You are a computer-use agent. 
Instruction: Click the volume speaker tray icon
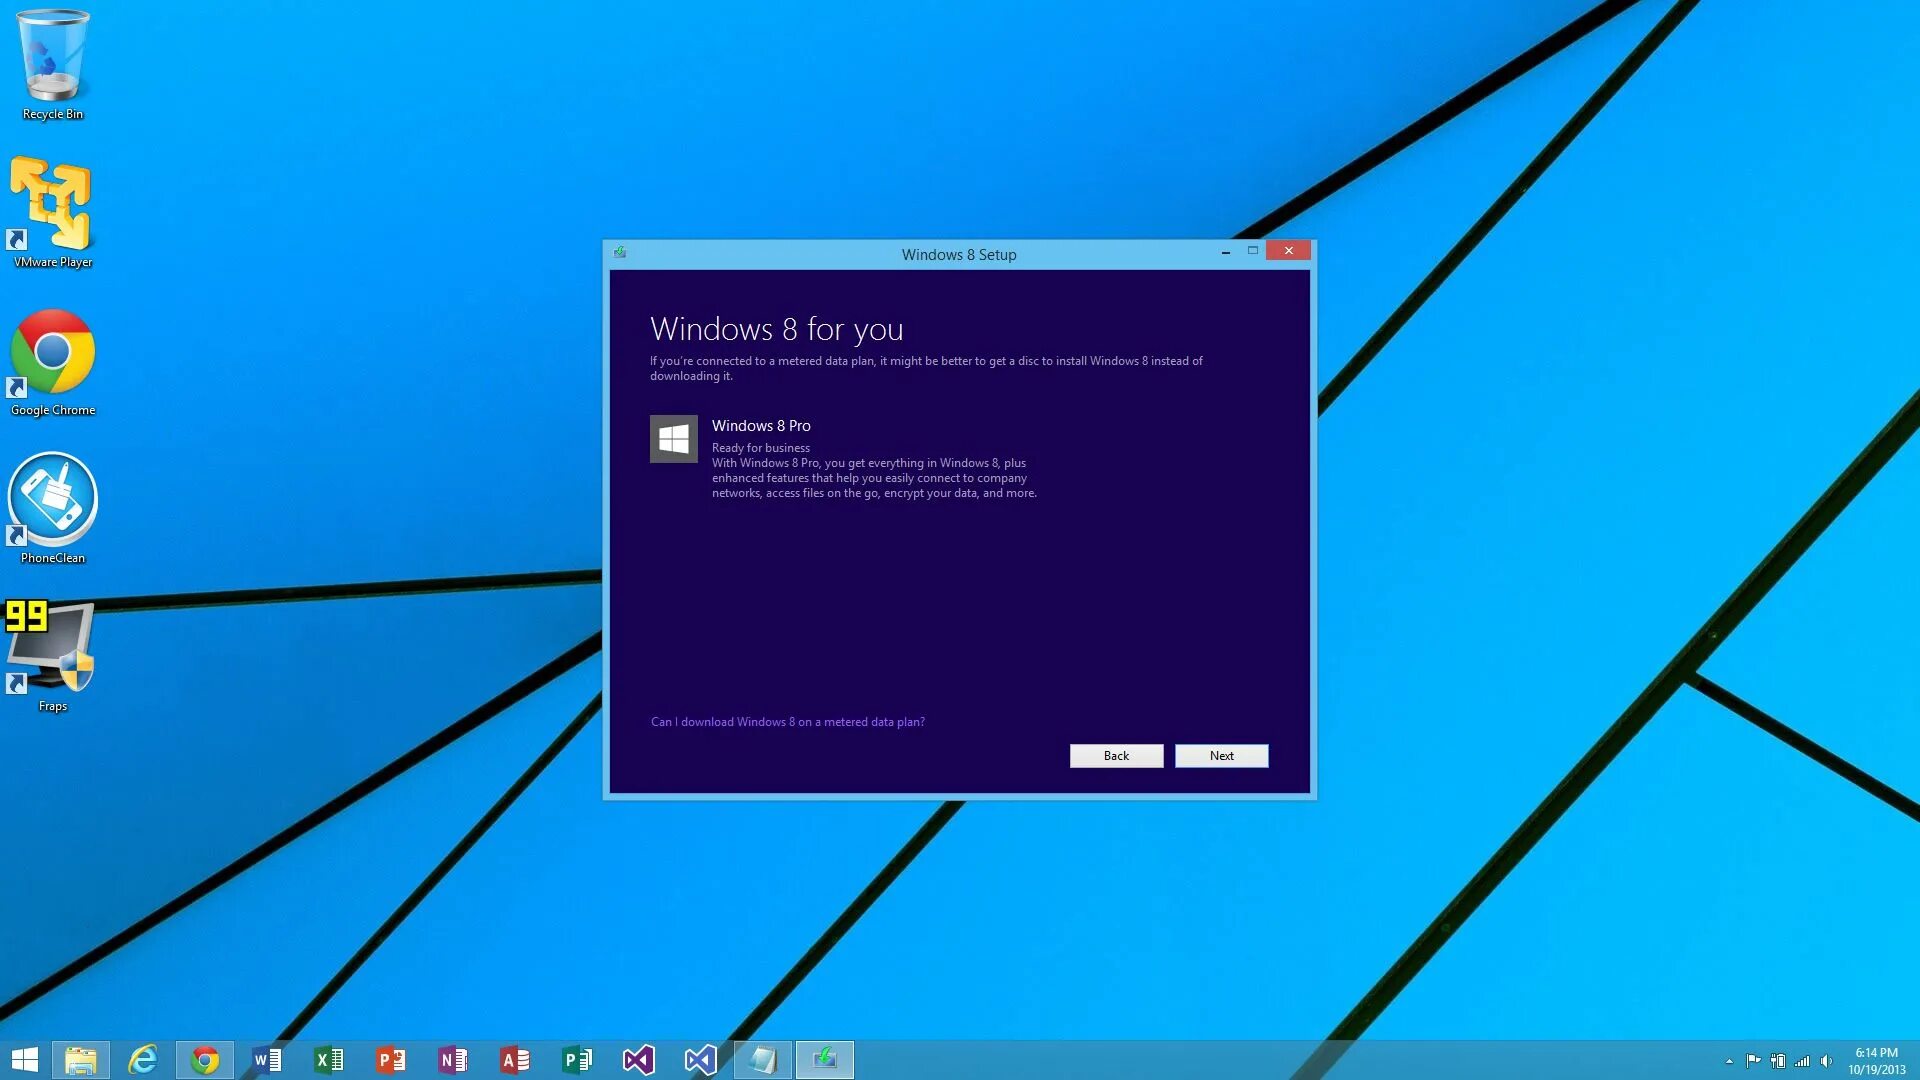pos(1826,1061)
